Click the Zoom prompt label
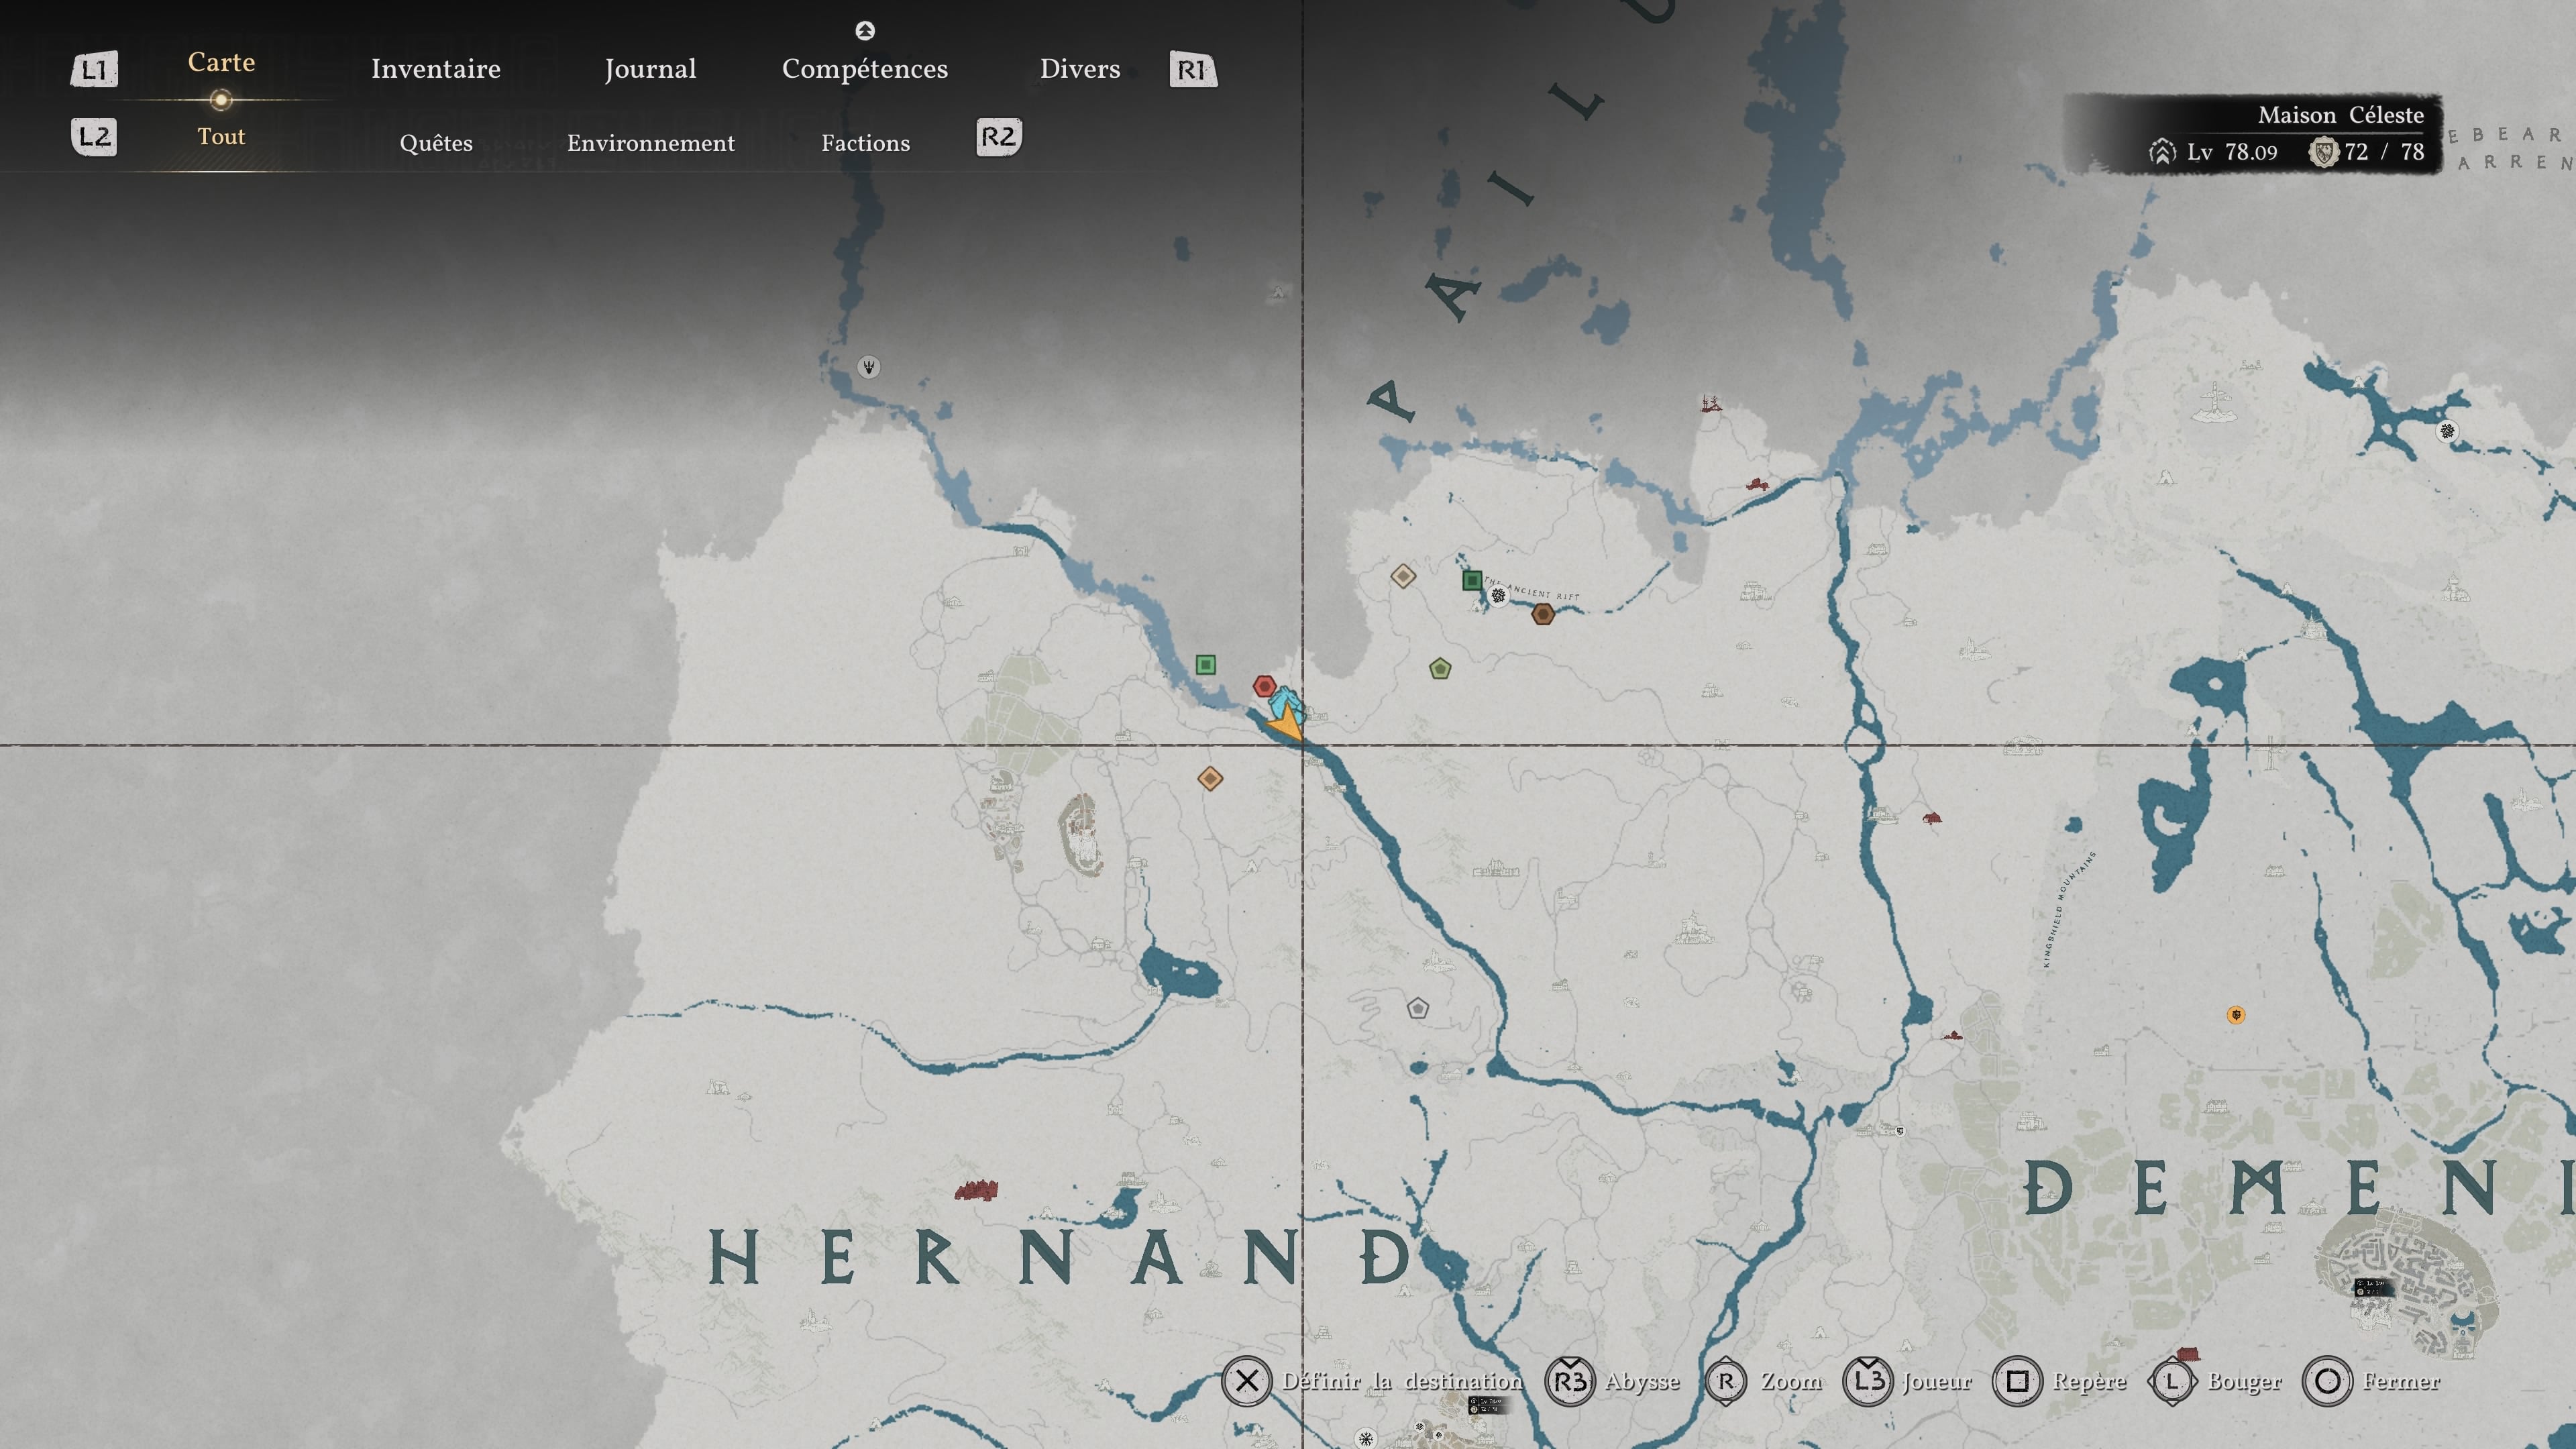This screenshot has width=2576, height=1449. [1791, 1381]
